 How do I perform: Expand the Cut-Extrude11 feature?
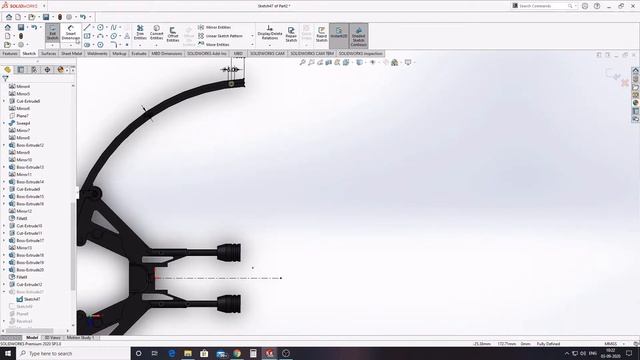4,233
